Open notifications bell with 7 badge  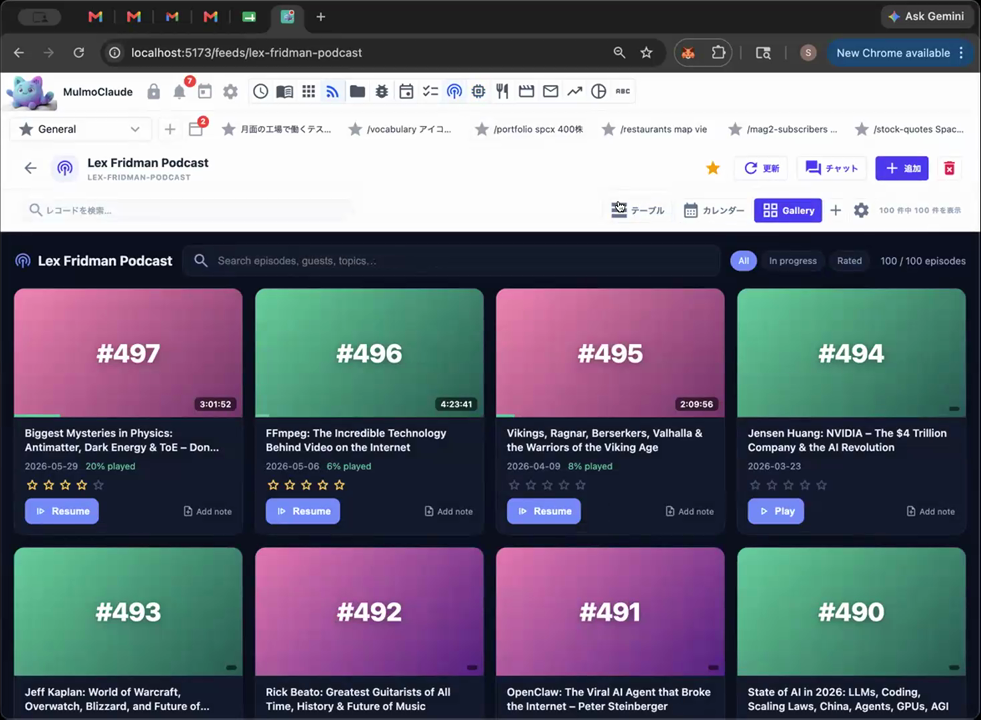pyautogui.click(x=180, y=92)
